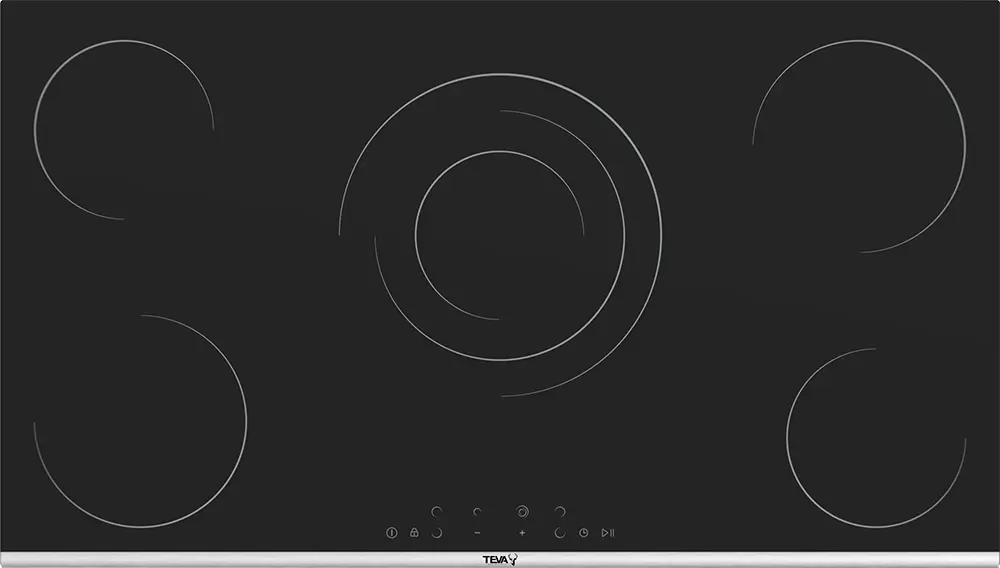Tap the zone selector left of the timer icon

click(x=560, y=533)
